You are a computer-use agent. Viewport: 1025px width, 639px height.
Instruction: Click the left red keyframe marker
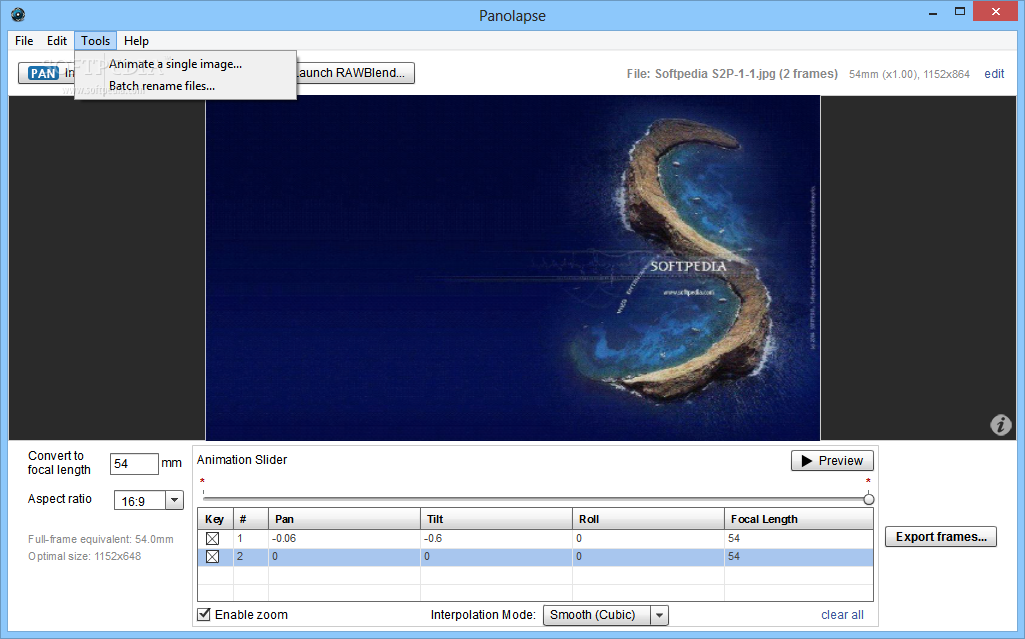click(x=203, y=481)
